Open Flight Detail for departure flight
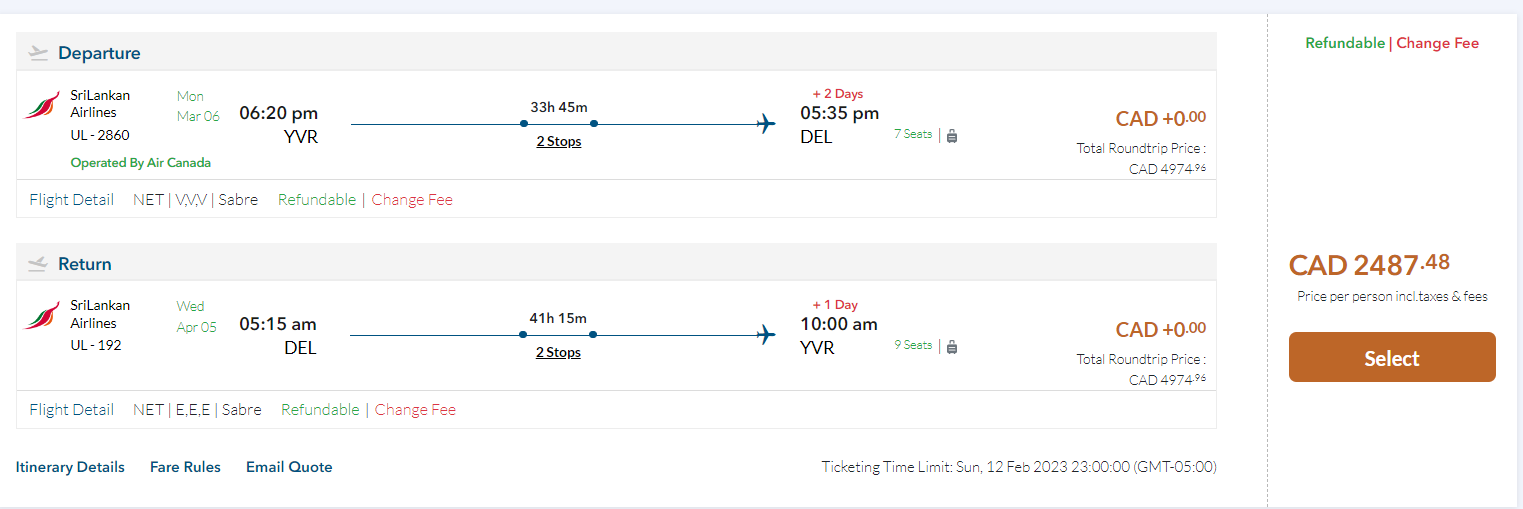The width and height of the screenshot is (1523, 509). [72, 200]
